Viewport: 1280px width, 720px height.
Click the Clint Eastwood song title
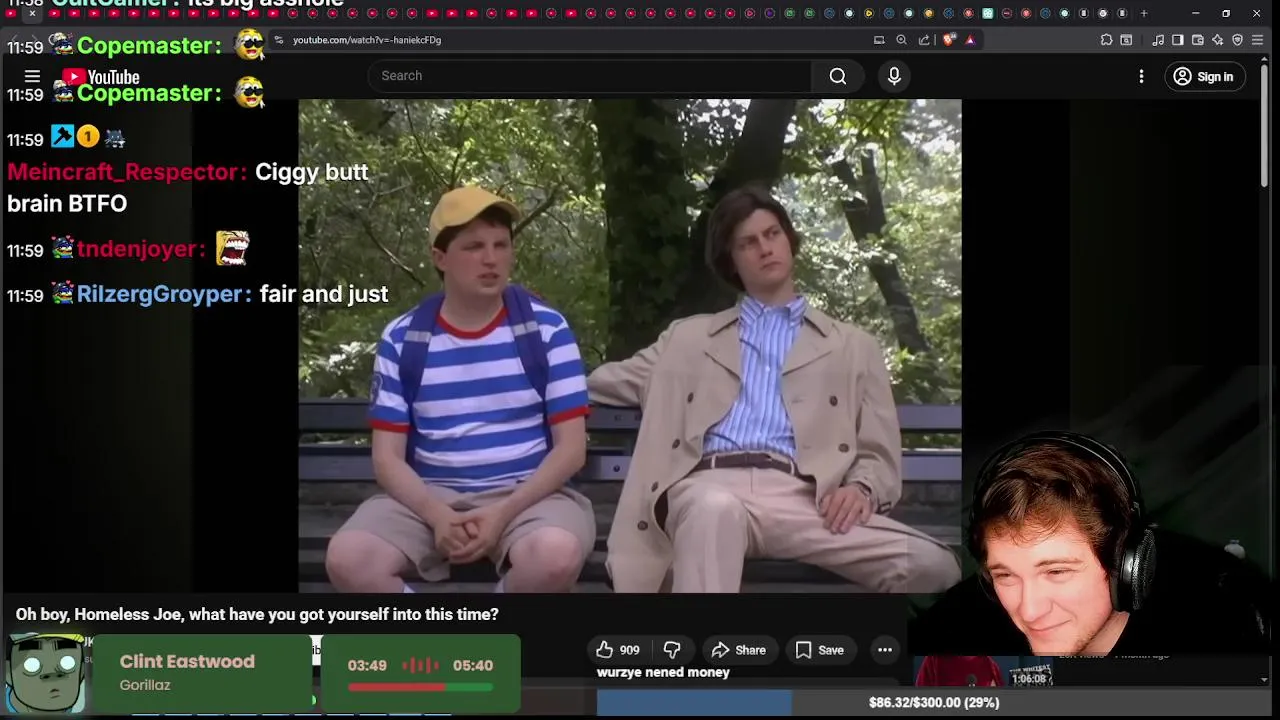point(187,661)
